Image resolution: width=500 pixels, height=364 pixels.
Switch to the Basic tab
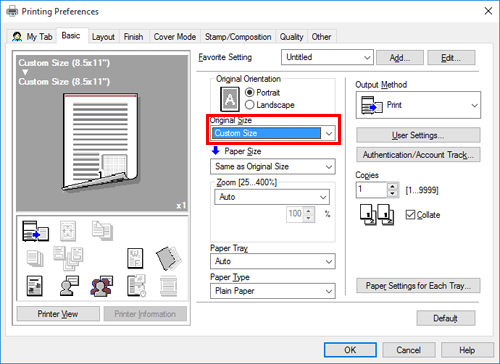coord(71,35)
